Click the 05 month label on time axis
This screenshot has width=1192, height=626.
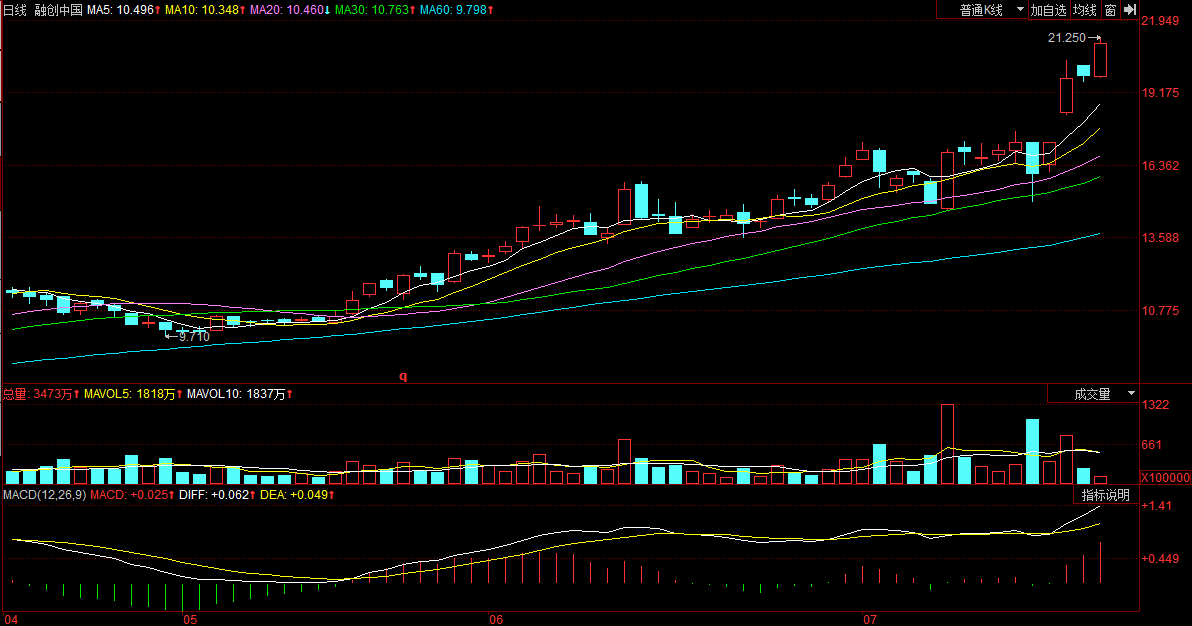(190, 620)
